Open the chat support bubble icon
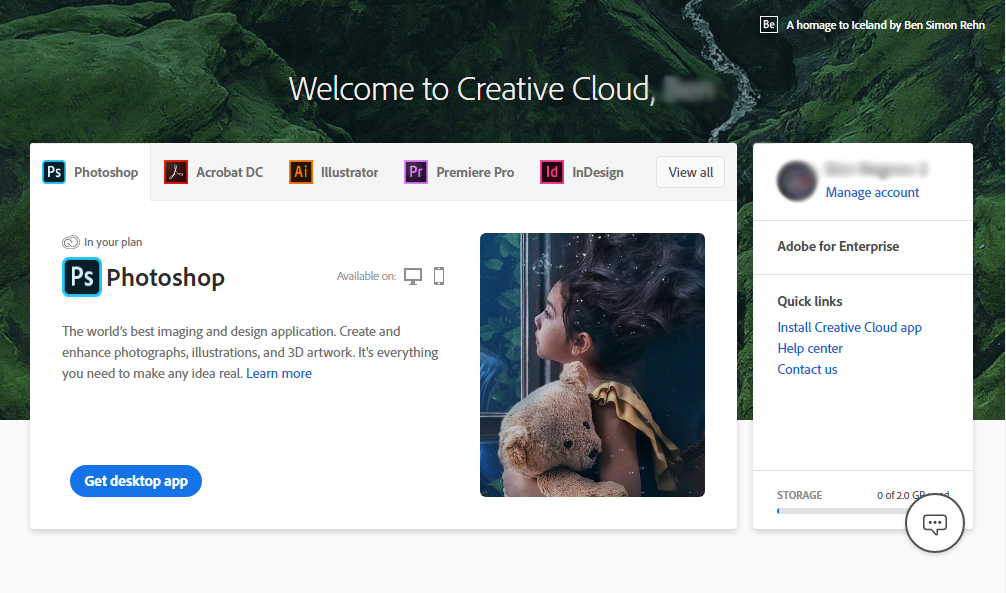This screenshot has width=1006, height=593. (x=935, y=524)
